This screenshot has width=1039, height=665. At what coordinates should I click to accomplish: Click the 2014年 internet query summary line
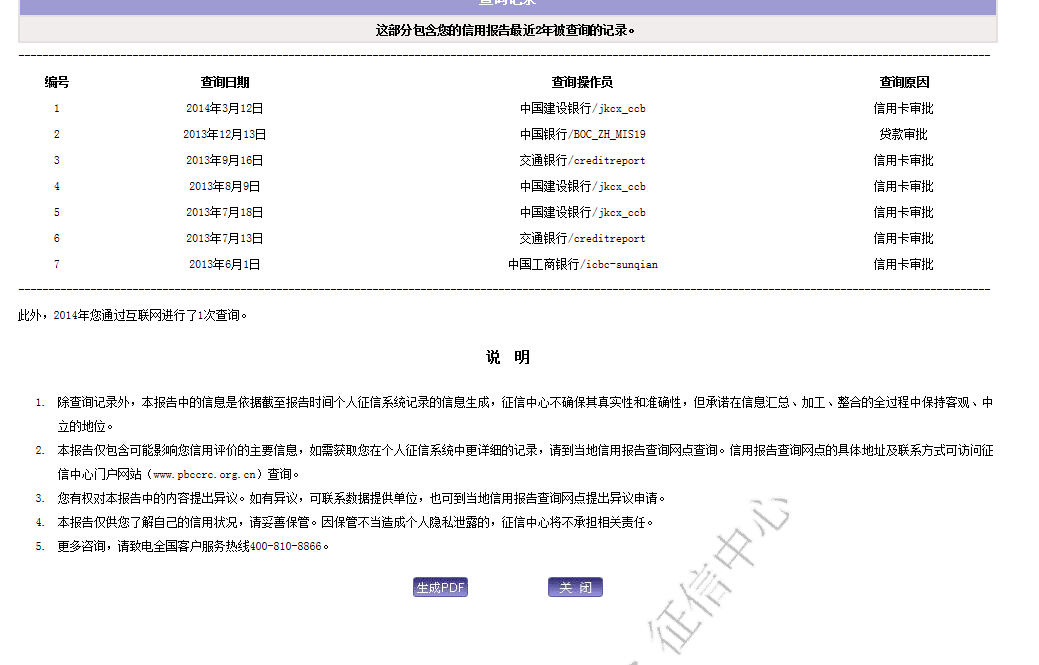[133, 316]
